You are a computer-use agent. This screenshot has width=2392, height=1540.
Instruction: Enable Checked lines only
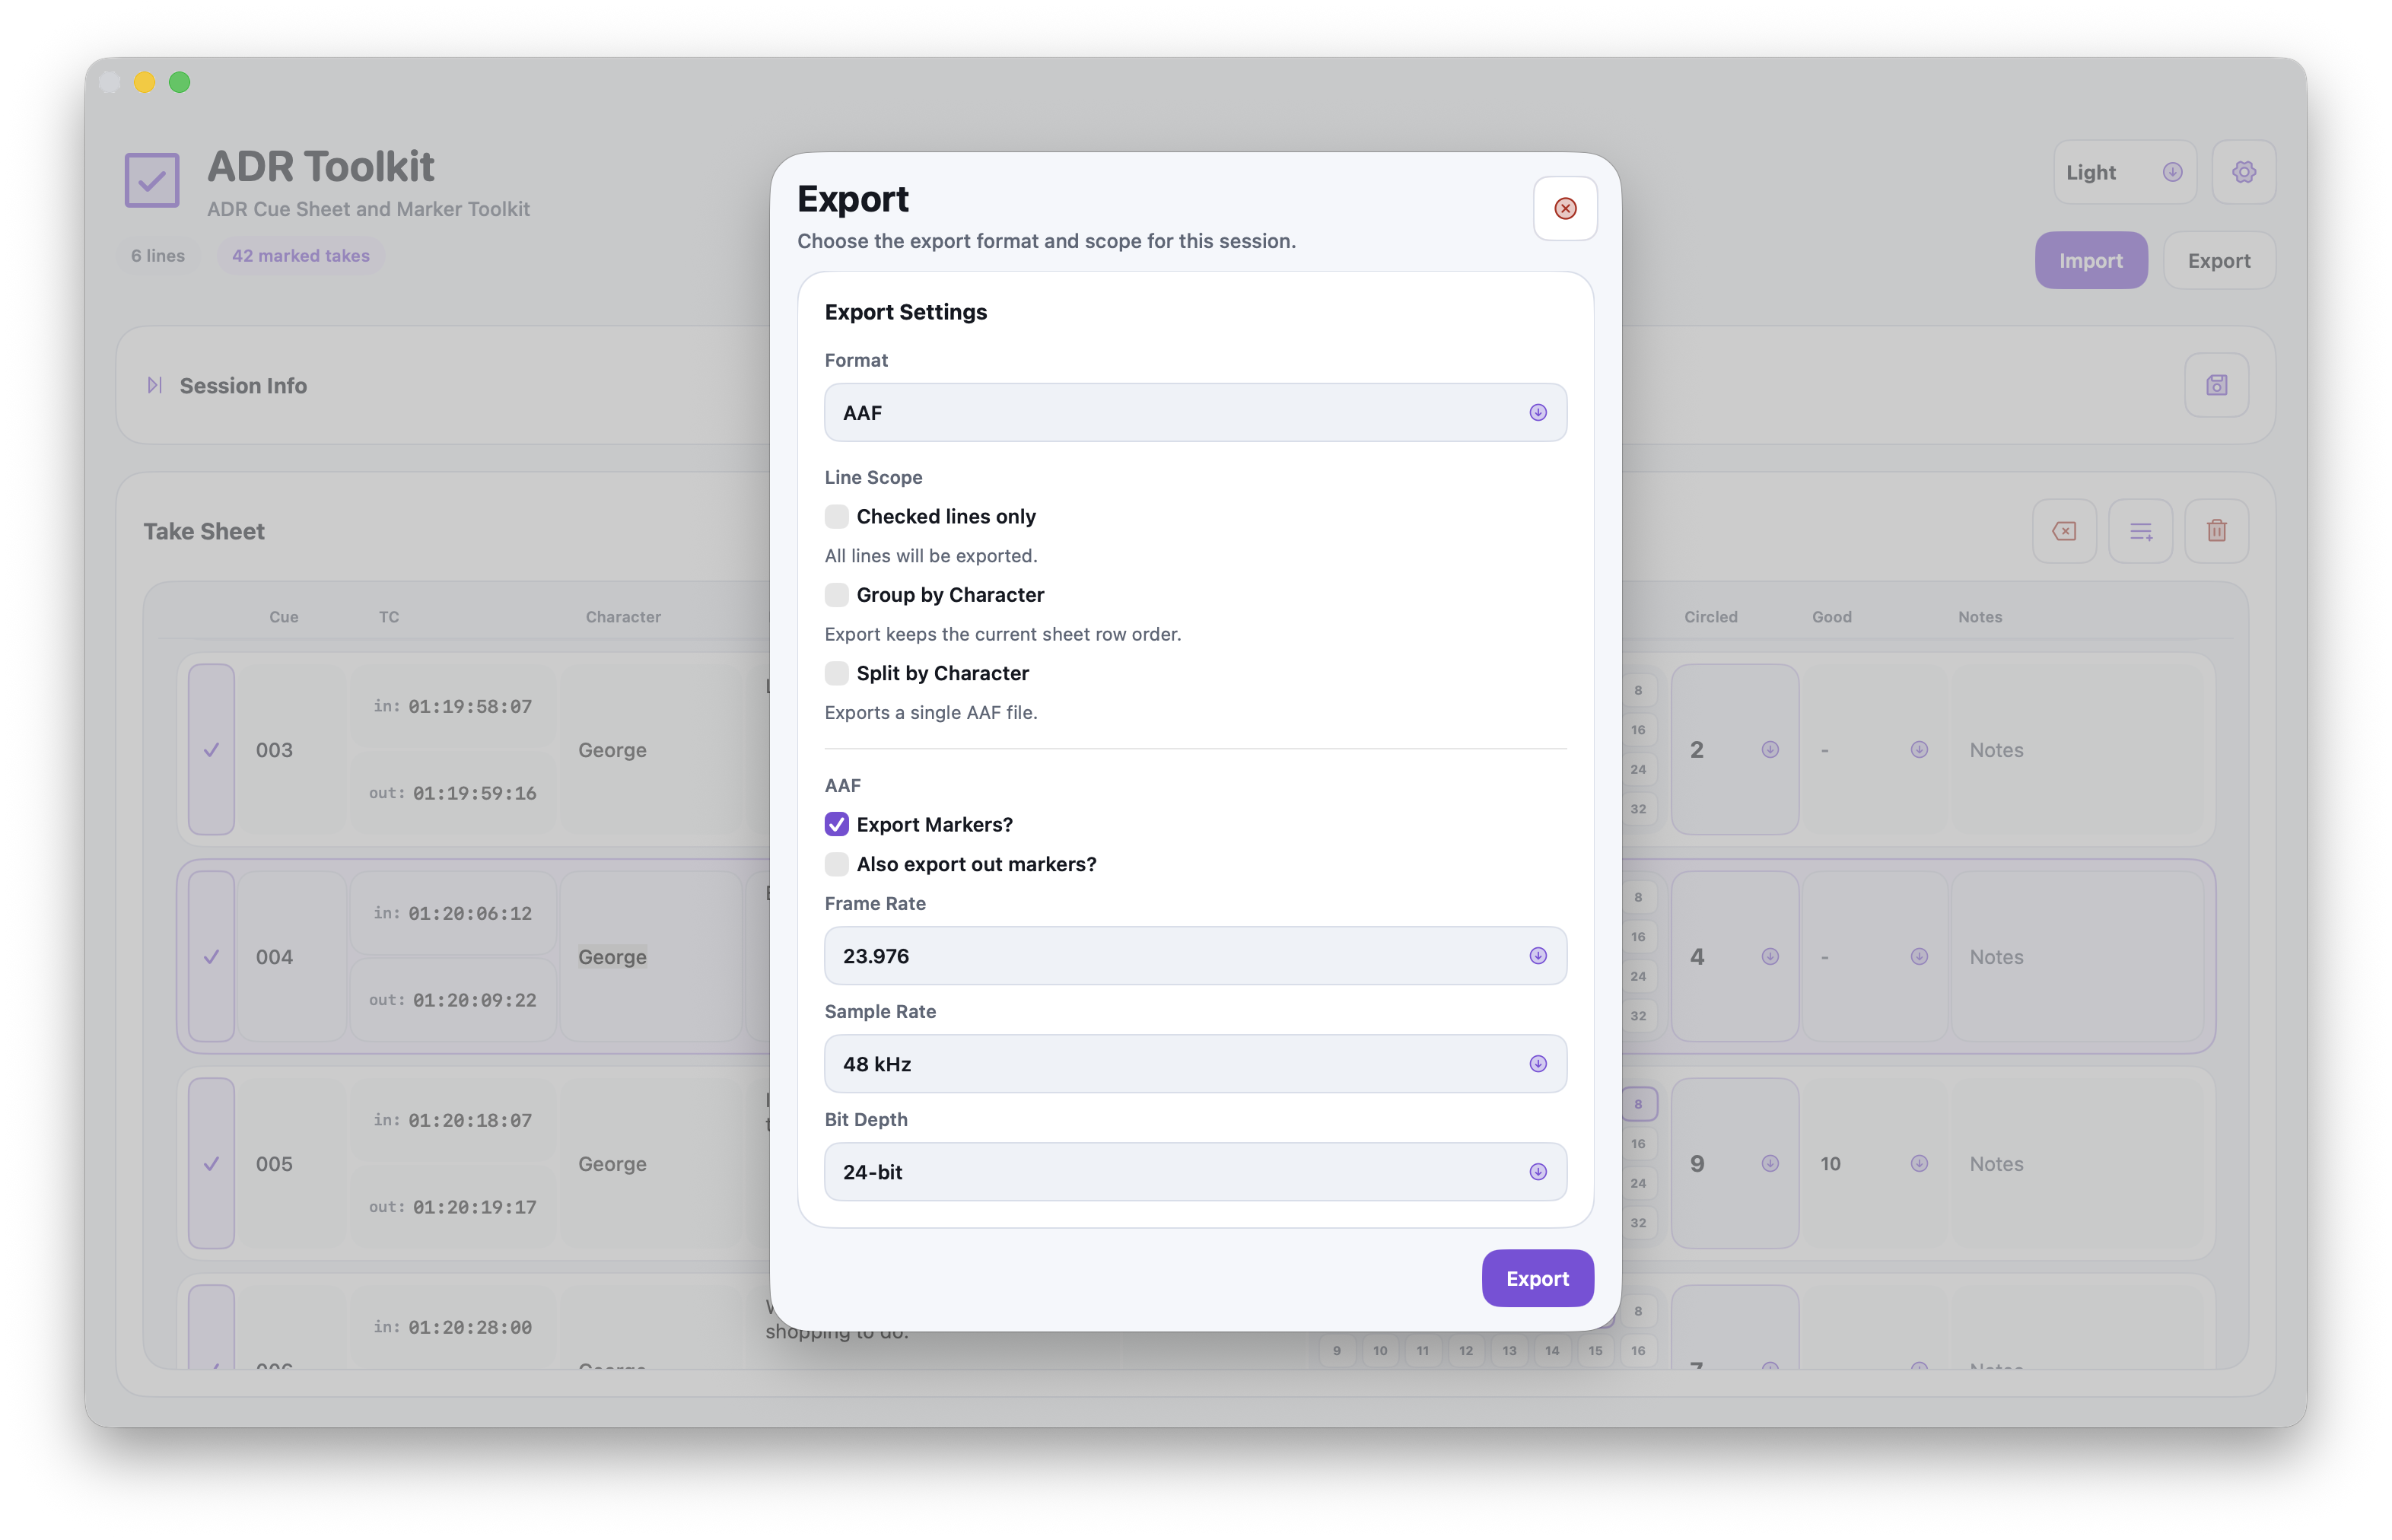click(x=836, y=516)
